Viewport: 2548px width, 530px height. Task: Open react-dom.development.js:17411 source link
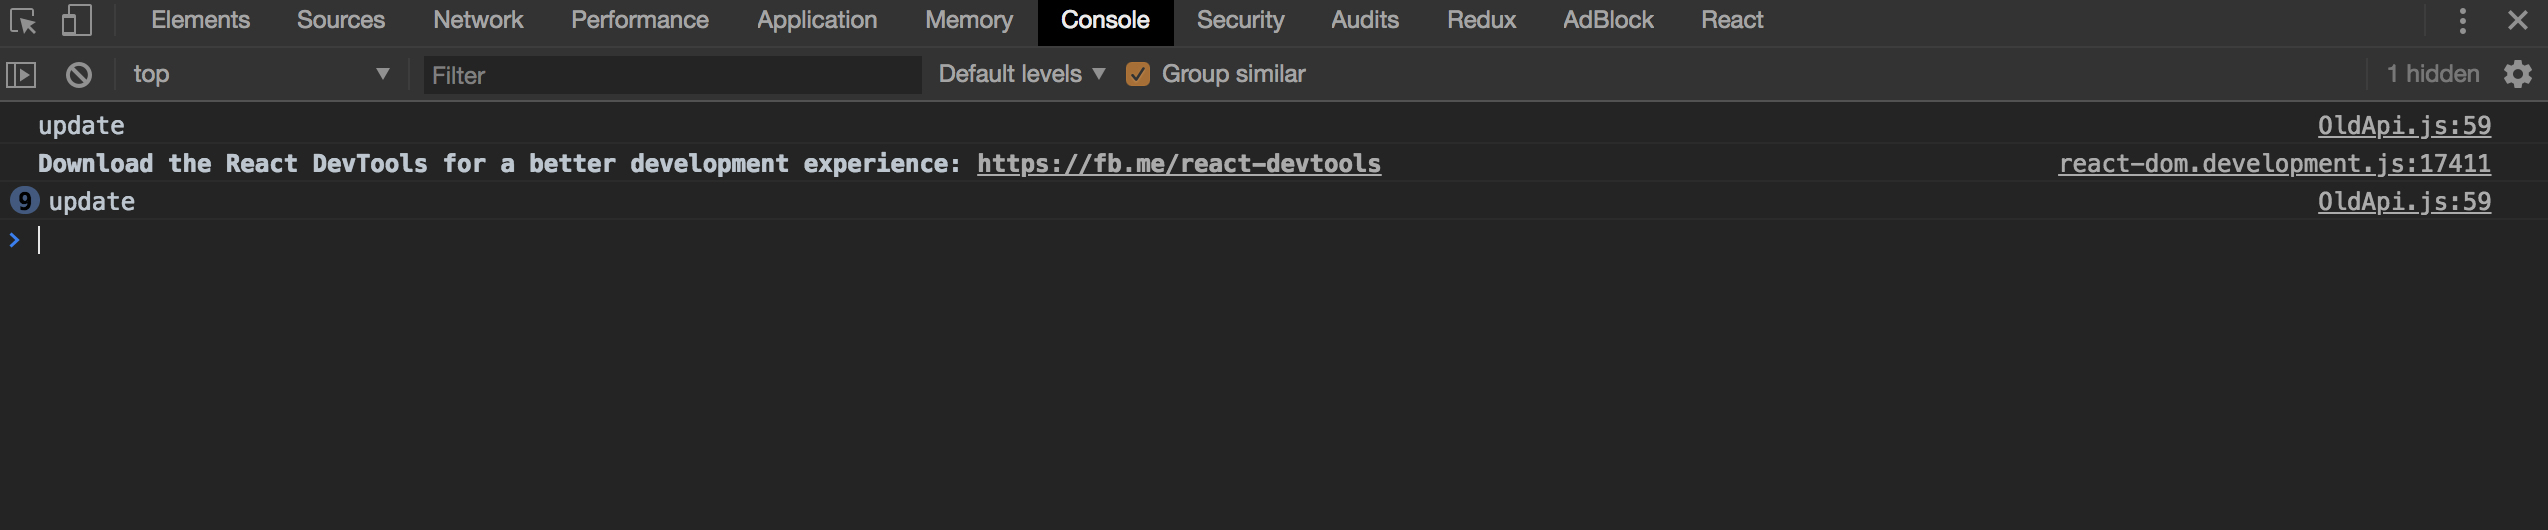2274,164
